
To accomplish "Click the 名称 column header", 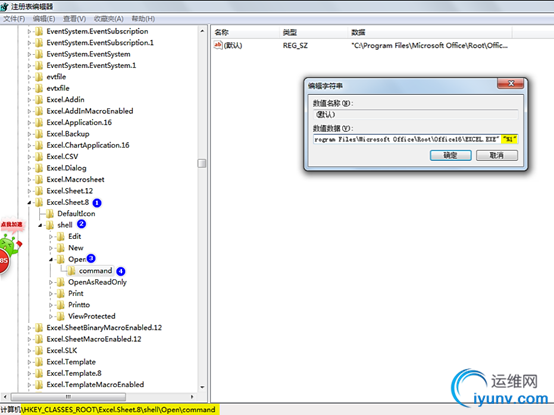I will tap(246, 32).
